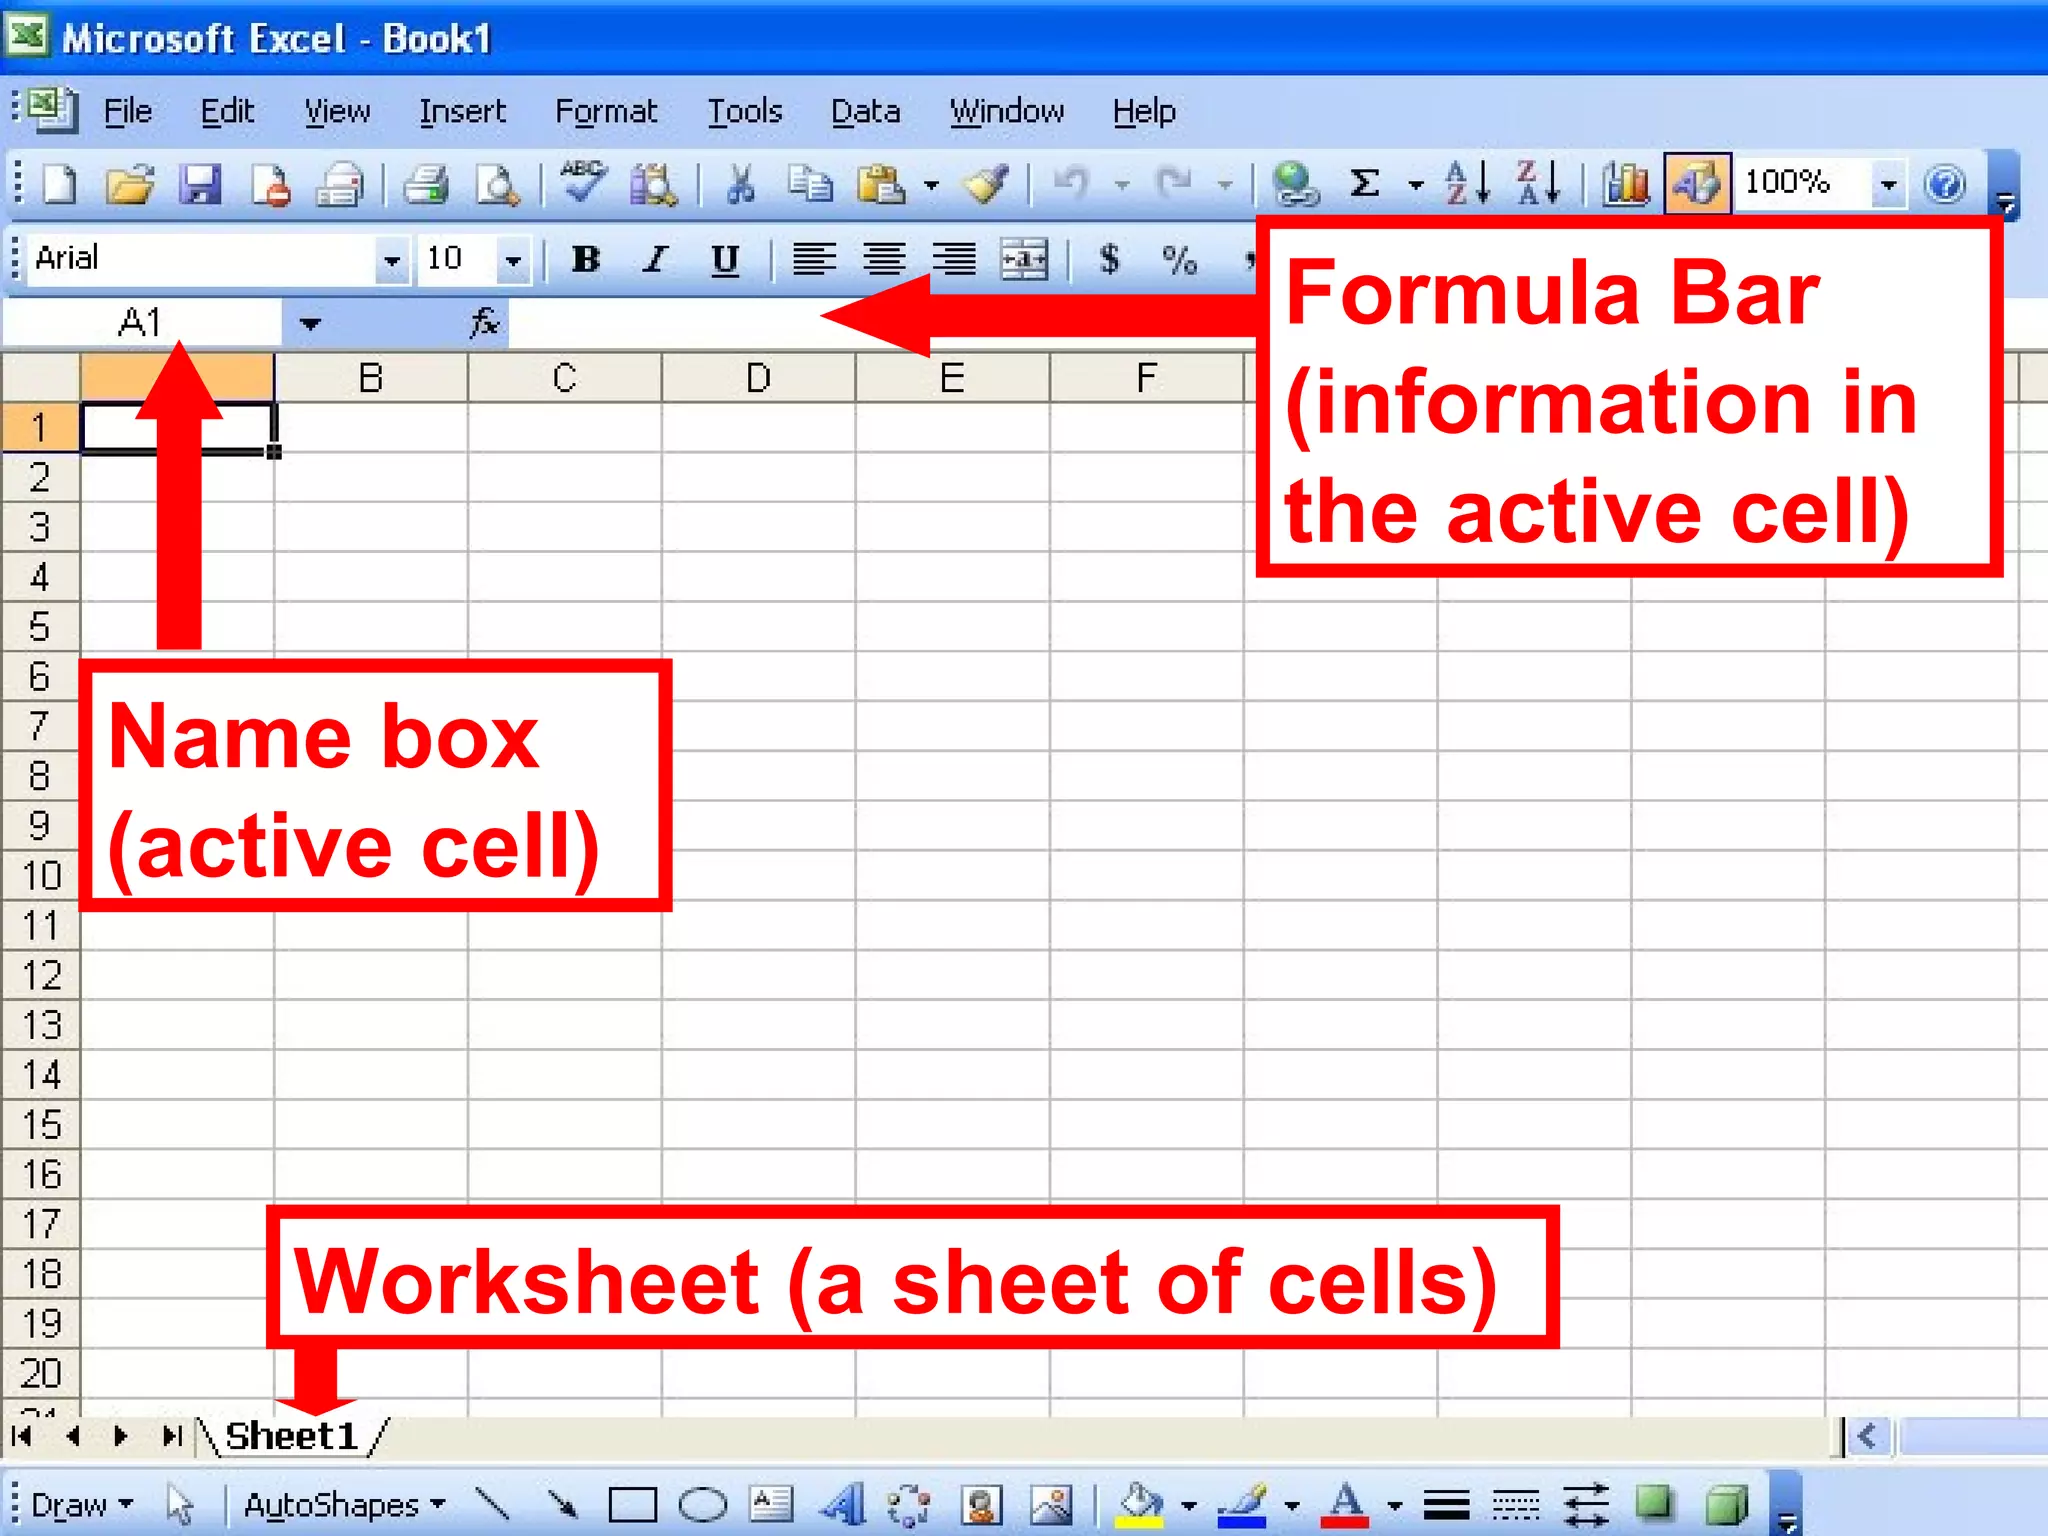Copy selection with the Copy icon

(x=810, y=185)
